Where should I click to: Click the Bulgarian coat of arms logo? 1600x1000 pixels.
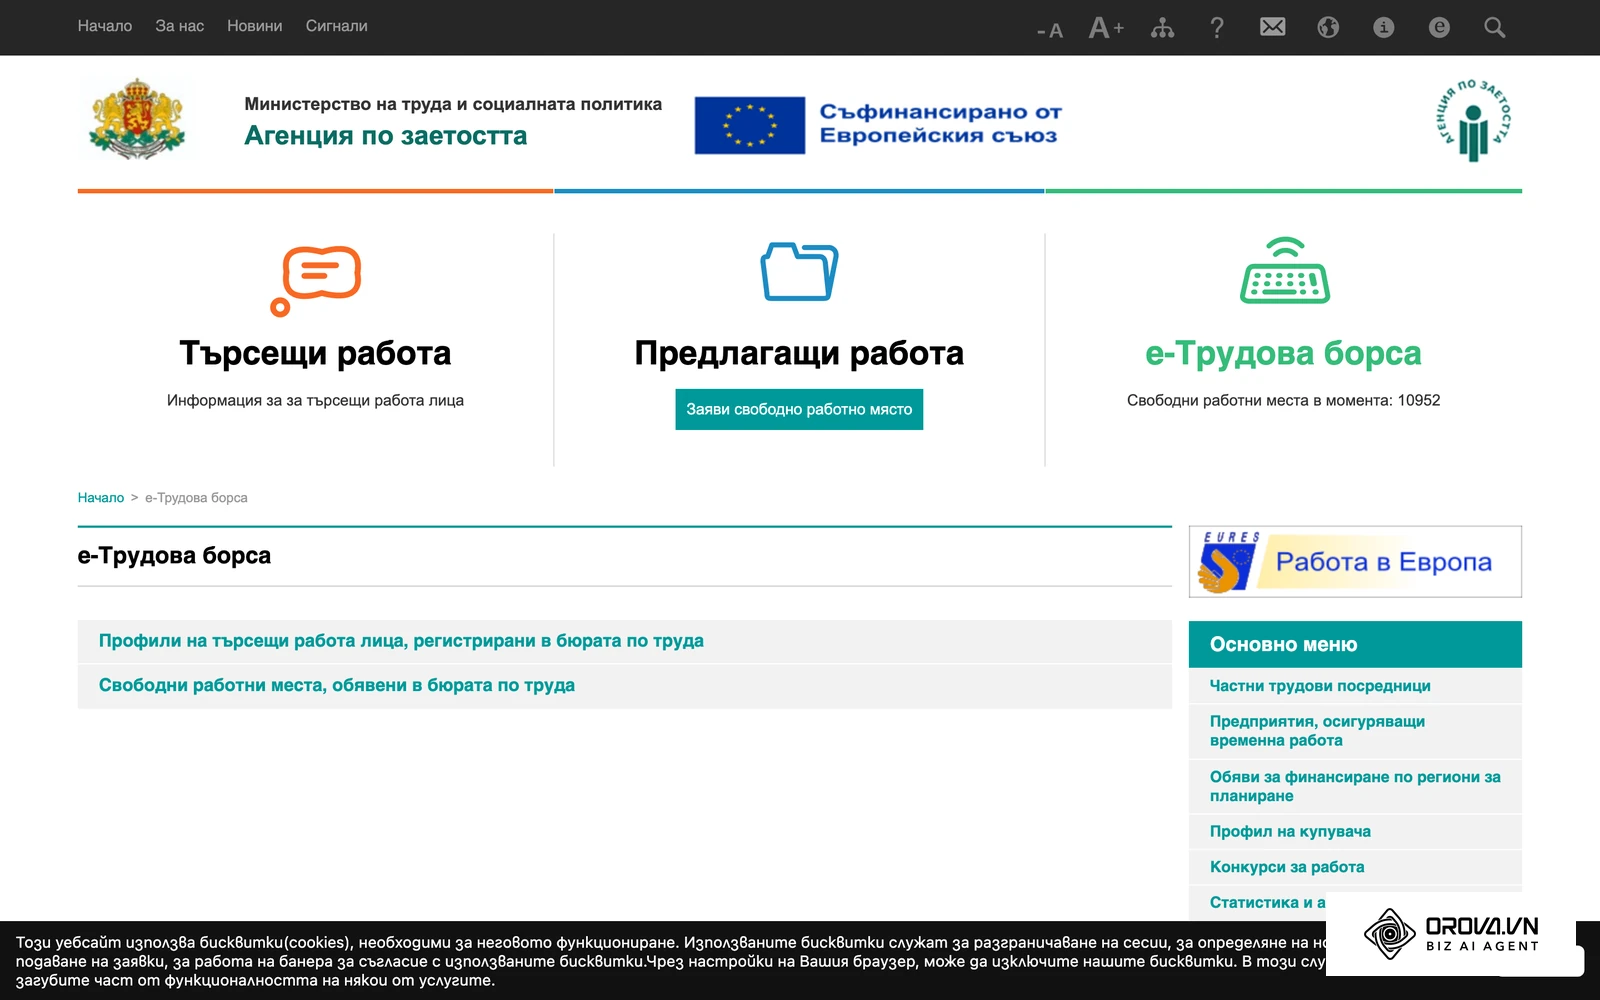[137, 120]
